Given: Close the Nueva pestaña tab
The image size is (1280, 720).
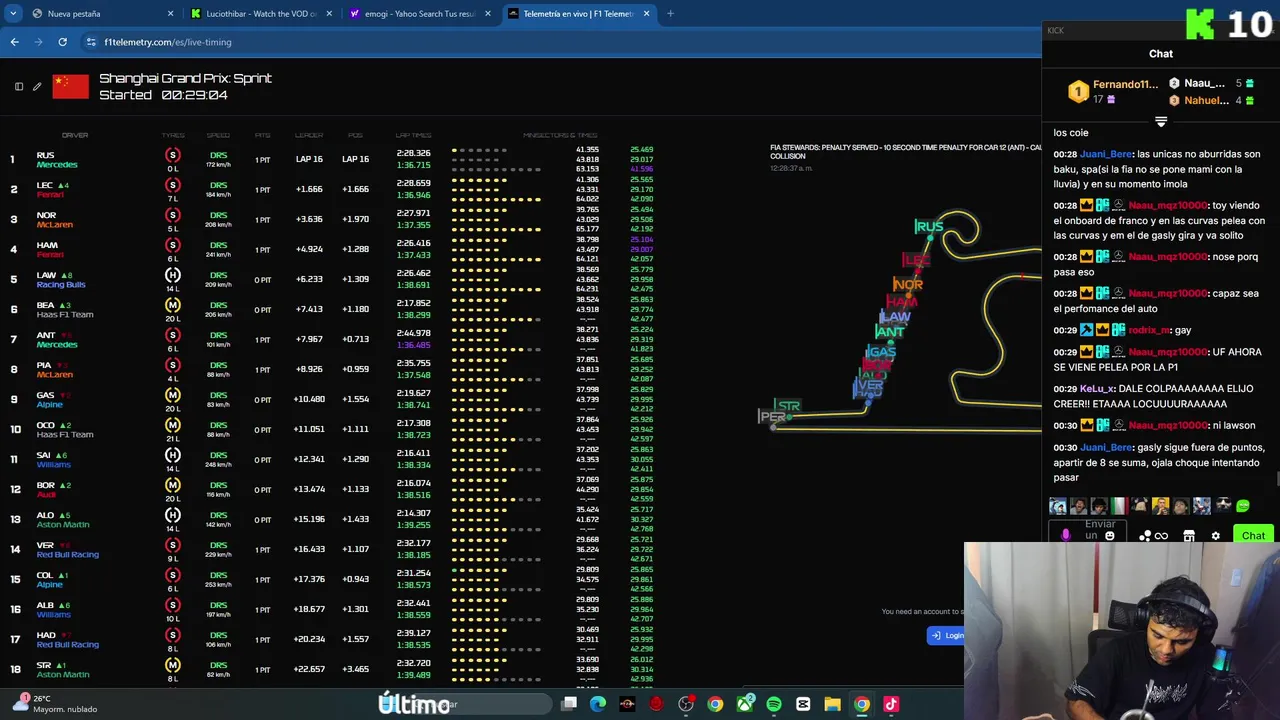Looking at the screenshot, I should [x=170, y=14].
